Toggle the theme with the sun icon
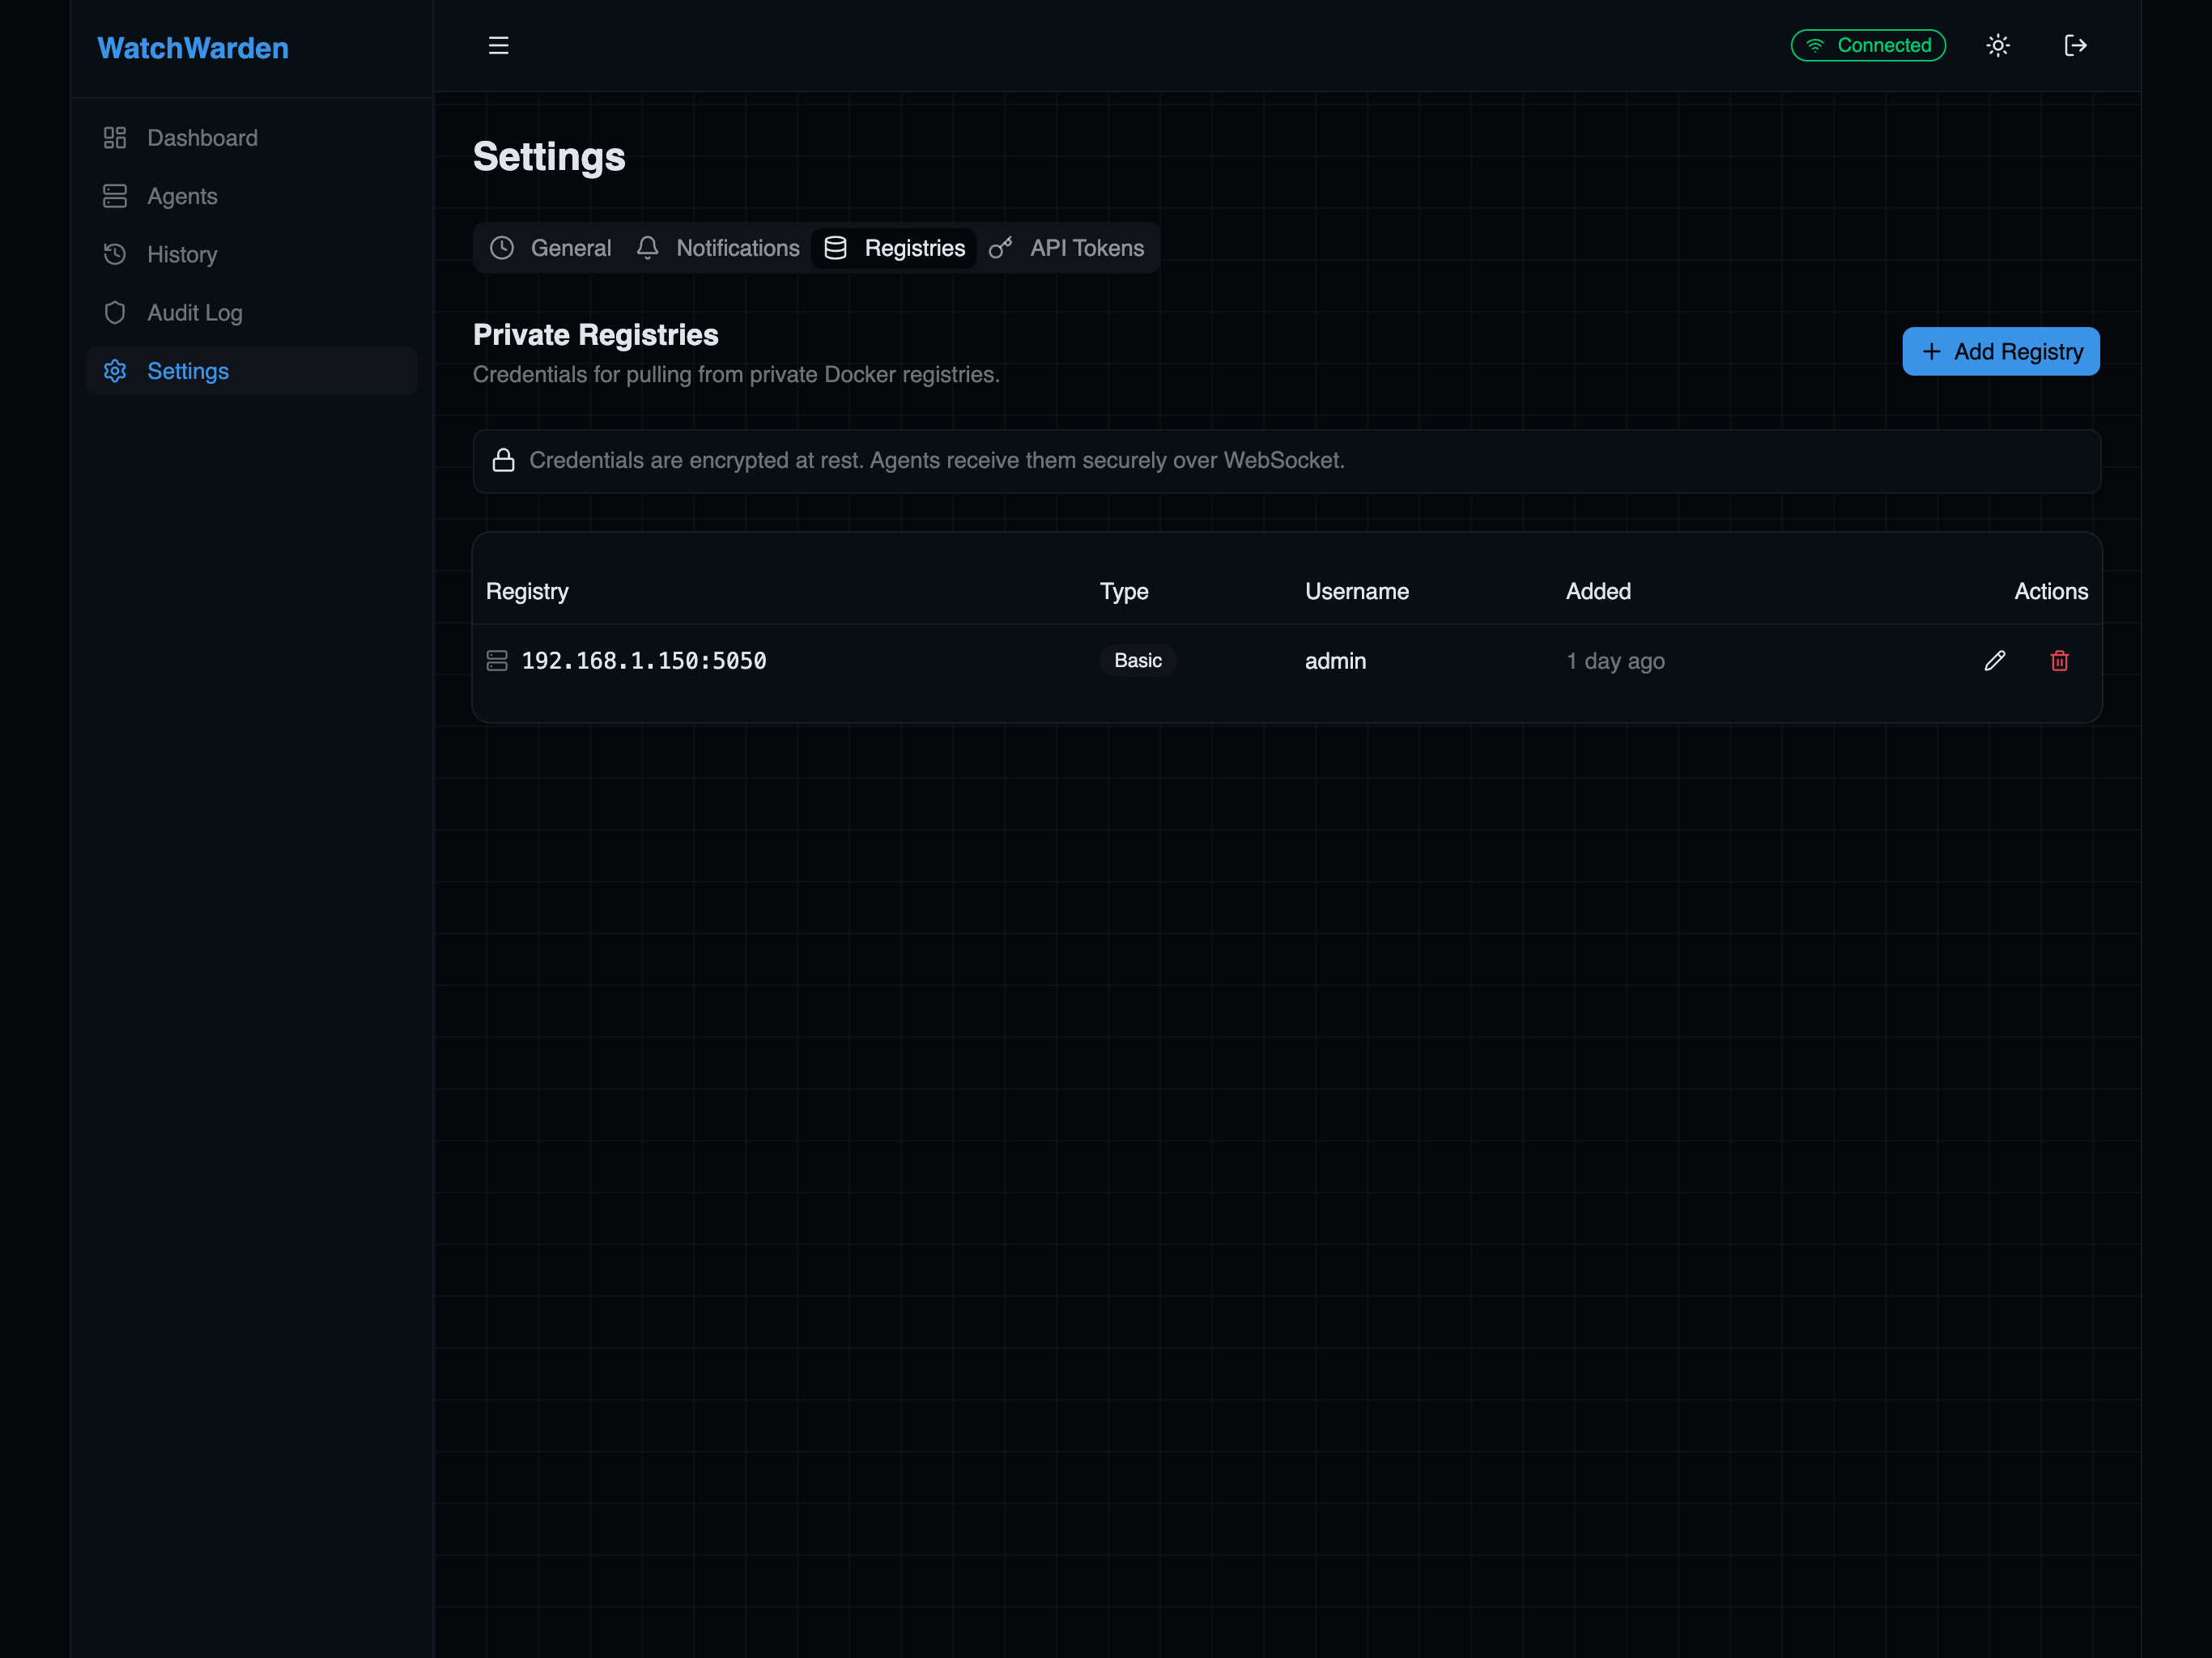 [x=1998, y=45]
